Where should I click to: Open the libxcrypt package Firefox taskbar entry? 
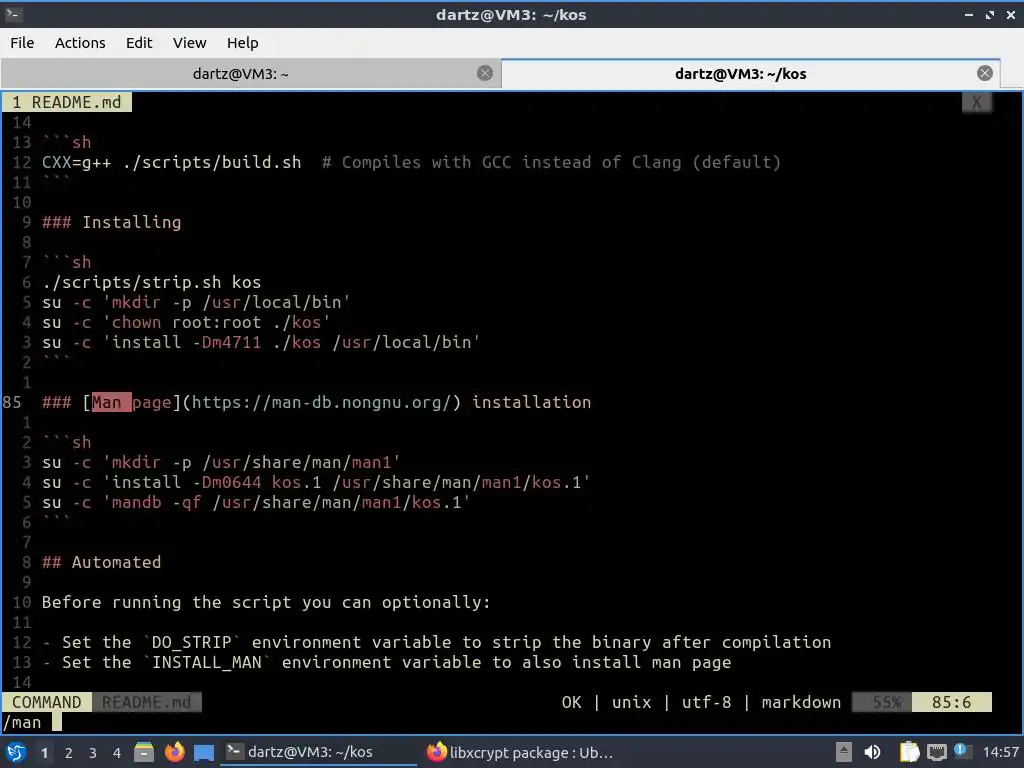519,752
